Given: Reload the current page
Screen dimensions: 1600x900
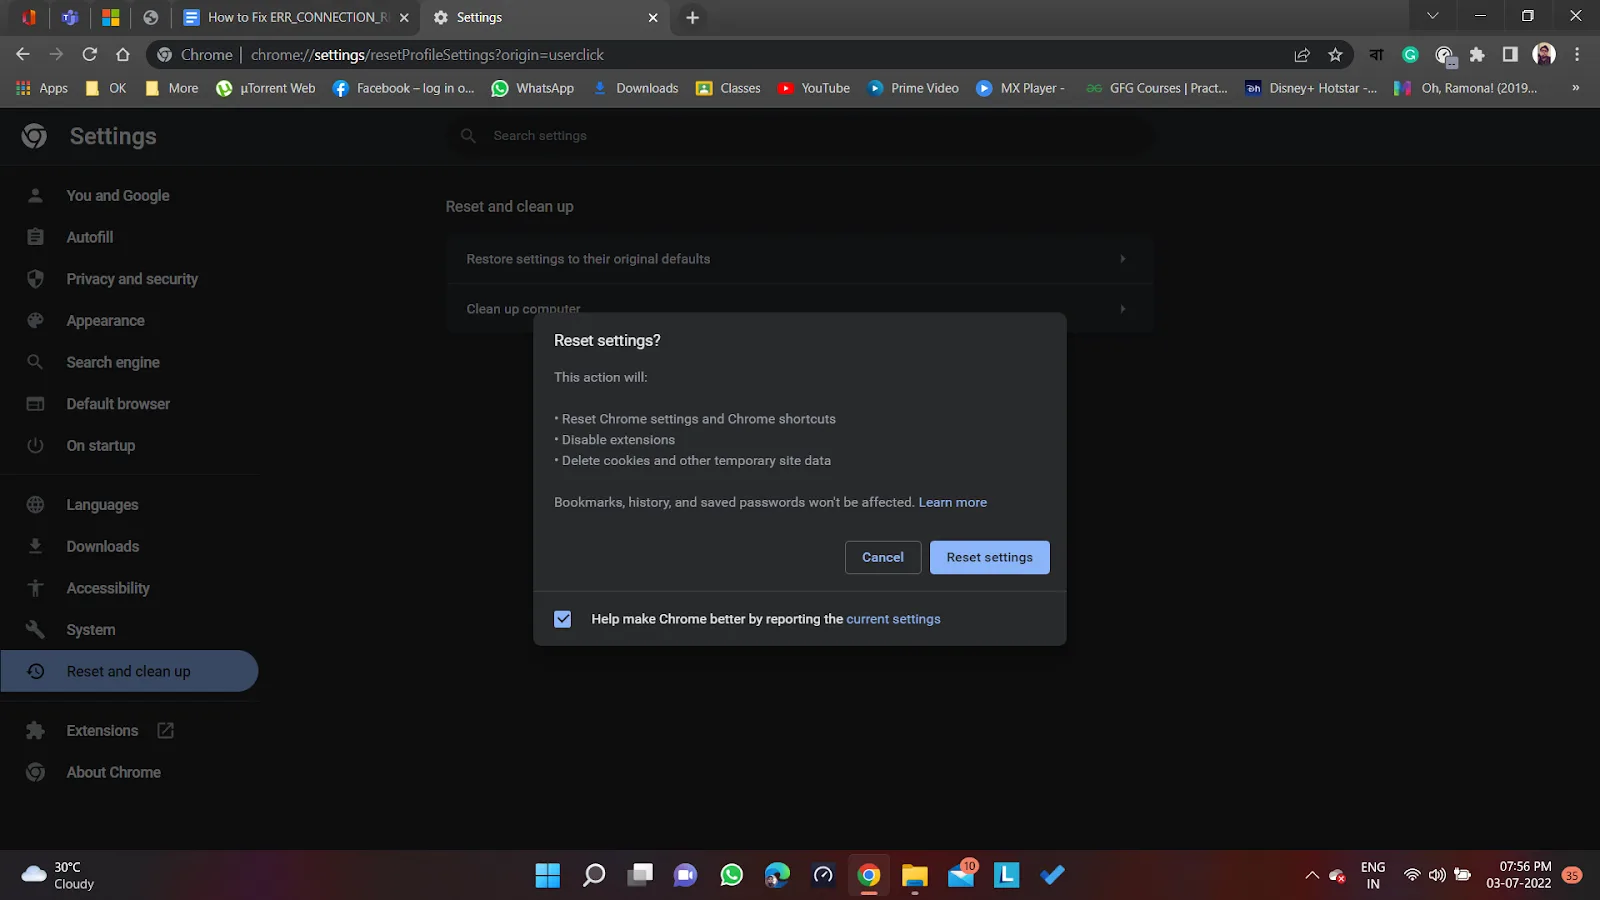Looking at the screenshot, I should [x=90, y=55].
